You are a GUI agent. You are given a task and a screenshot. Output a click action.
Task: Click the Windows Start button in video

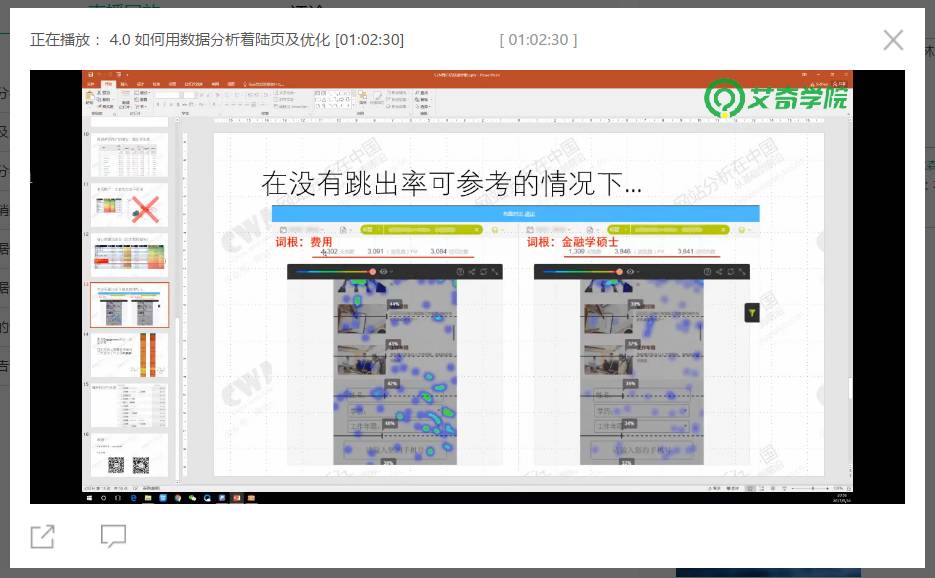coord(89,497)
